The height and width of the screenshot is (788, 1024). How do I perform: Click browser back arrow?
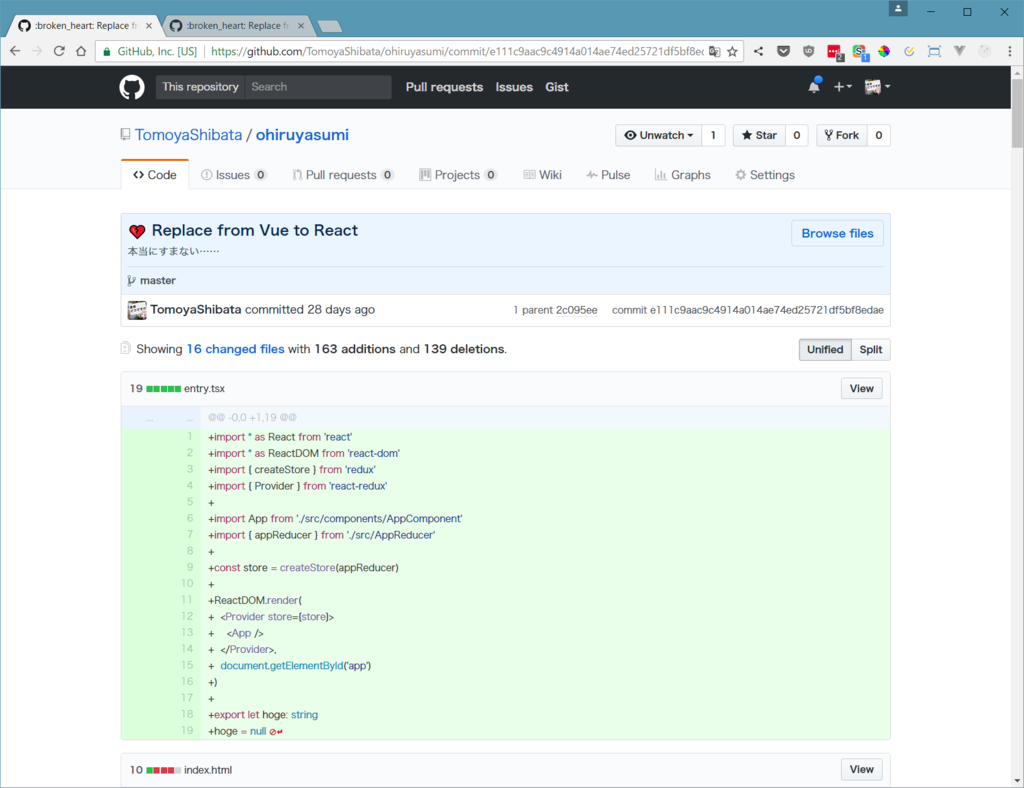tap(15, 51)
